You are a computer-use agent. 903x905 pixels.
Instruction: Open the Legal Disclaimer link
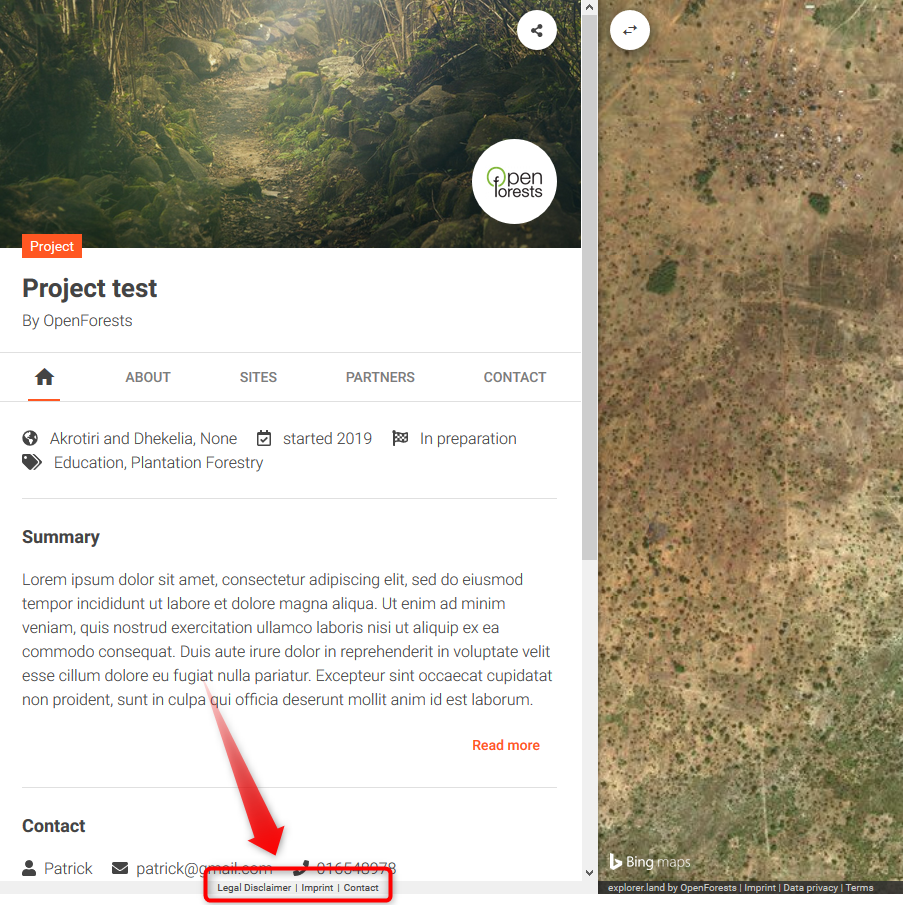[x=254, y=888]
